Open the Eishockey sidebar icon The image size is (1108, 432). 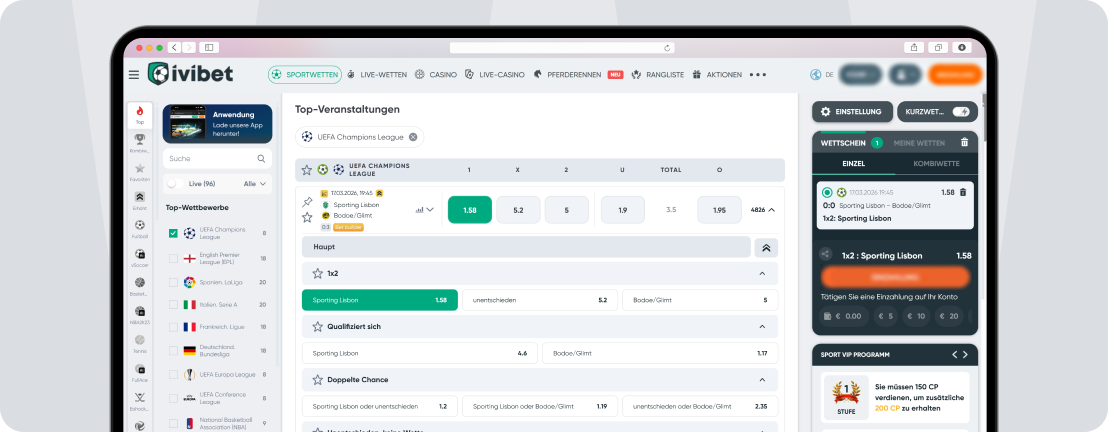pos(140,402)
